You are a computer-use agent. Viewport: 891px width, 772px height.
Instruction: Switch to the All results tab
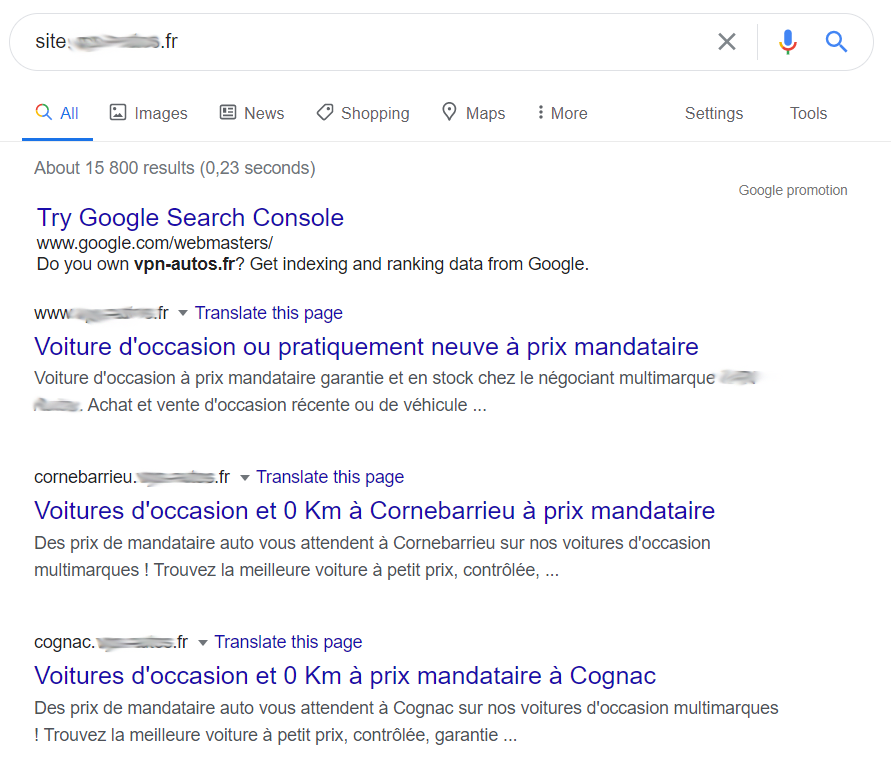pyautogui.click(x=57, y=113)
